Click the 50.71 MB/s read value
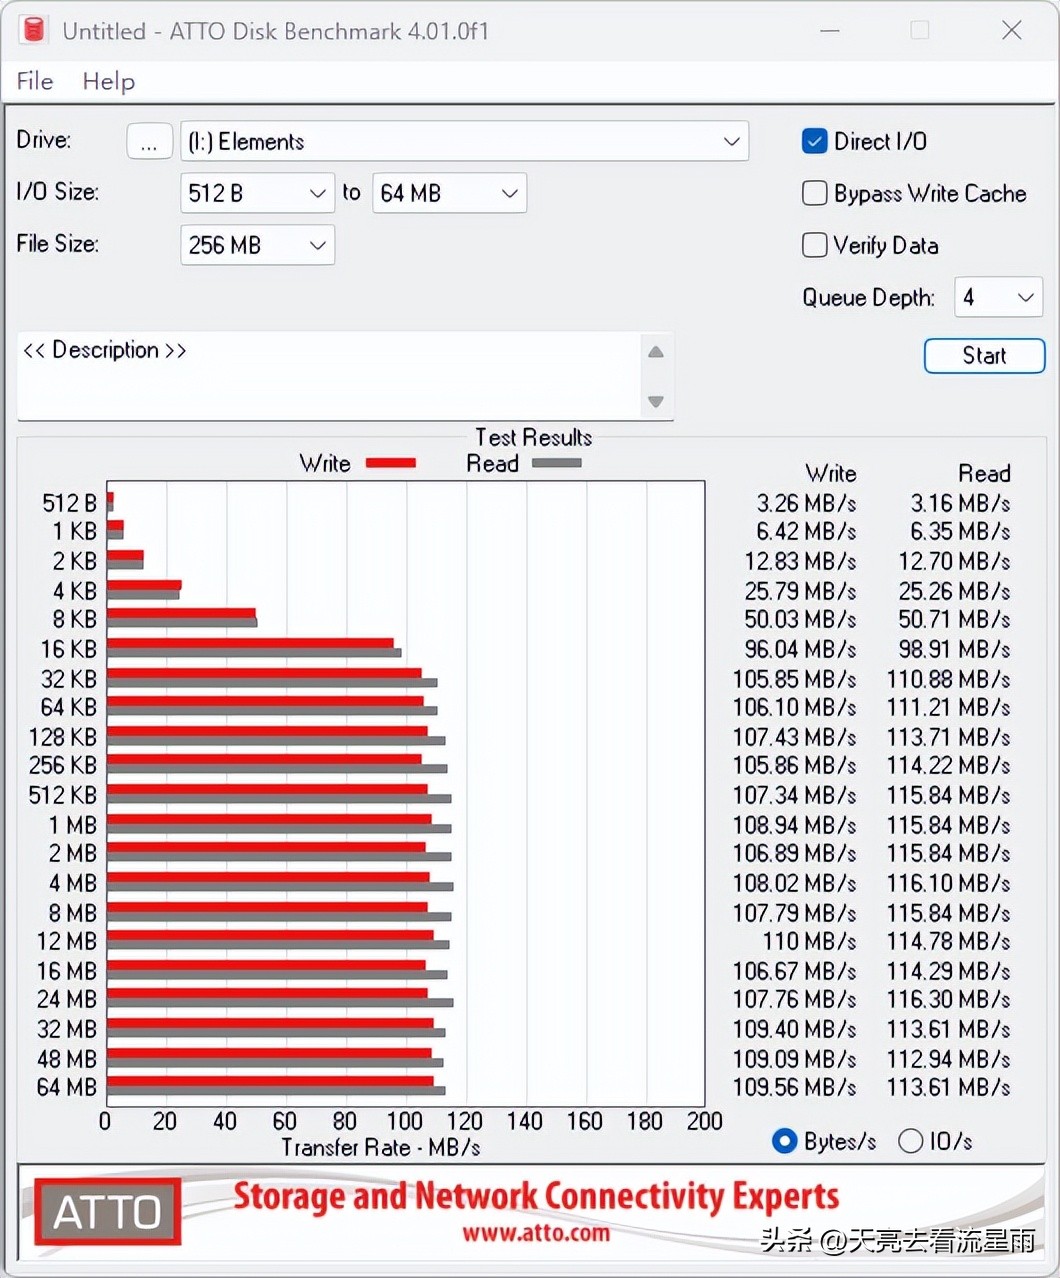The width and height of the screenshot is (1060, 1278). click(x=954, y=619)
